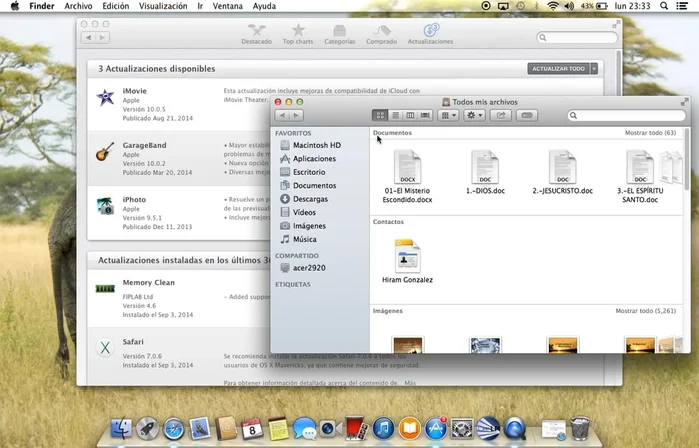Open the Archivo menu in the menu bar

point(78,6)
